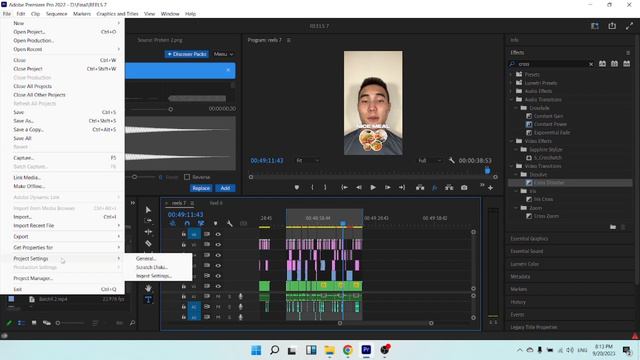
Task: Click the Project panel find magnifier icon
Action: point(132,323)
